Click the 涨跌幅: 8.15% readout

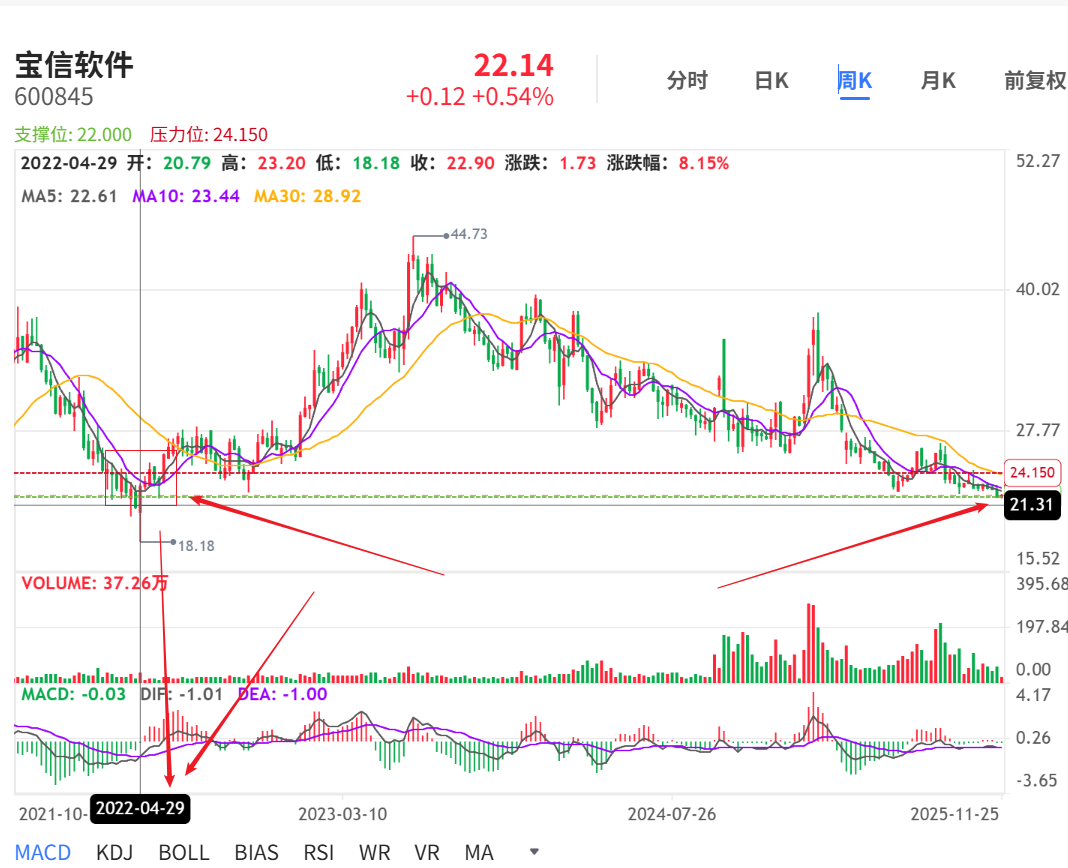668,164
